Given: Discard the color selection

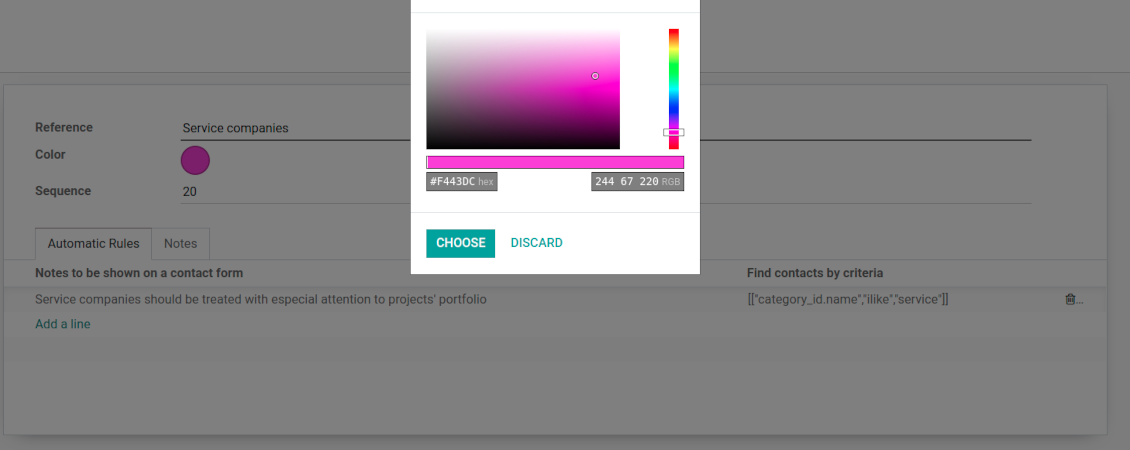Looking at the screenshot, I should 536,243.
